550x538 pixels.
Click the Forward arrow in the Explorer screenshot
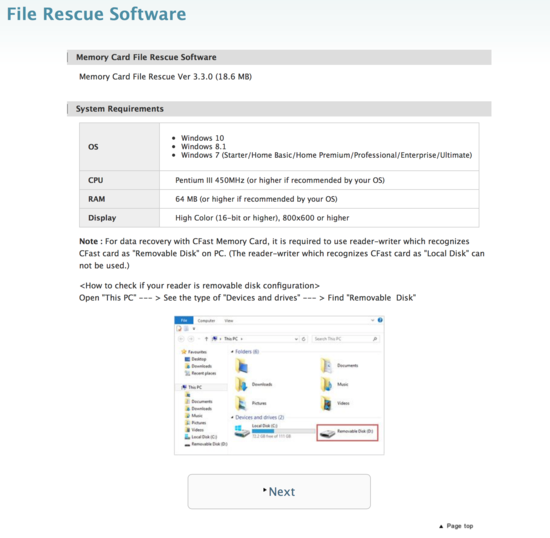[x=191, y=339]
